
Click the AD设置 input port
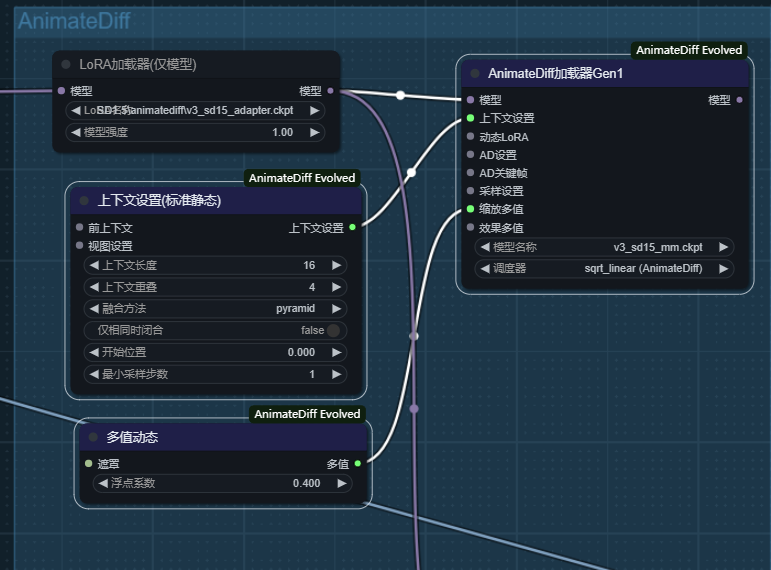coord(470,154)
